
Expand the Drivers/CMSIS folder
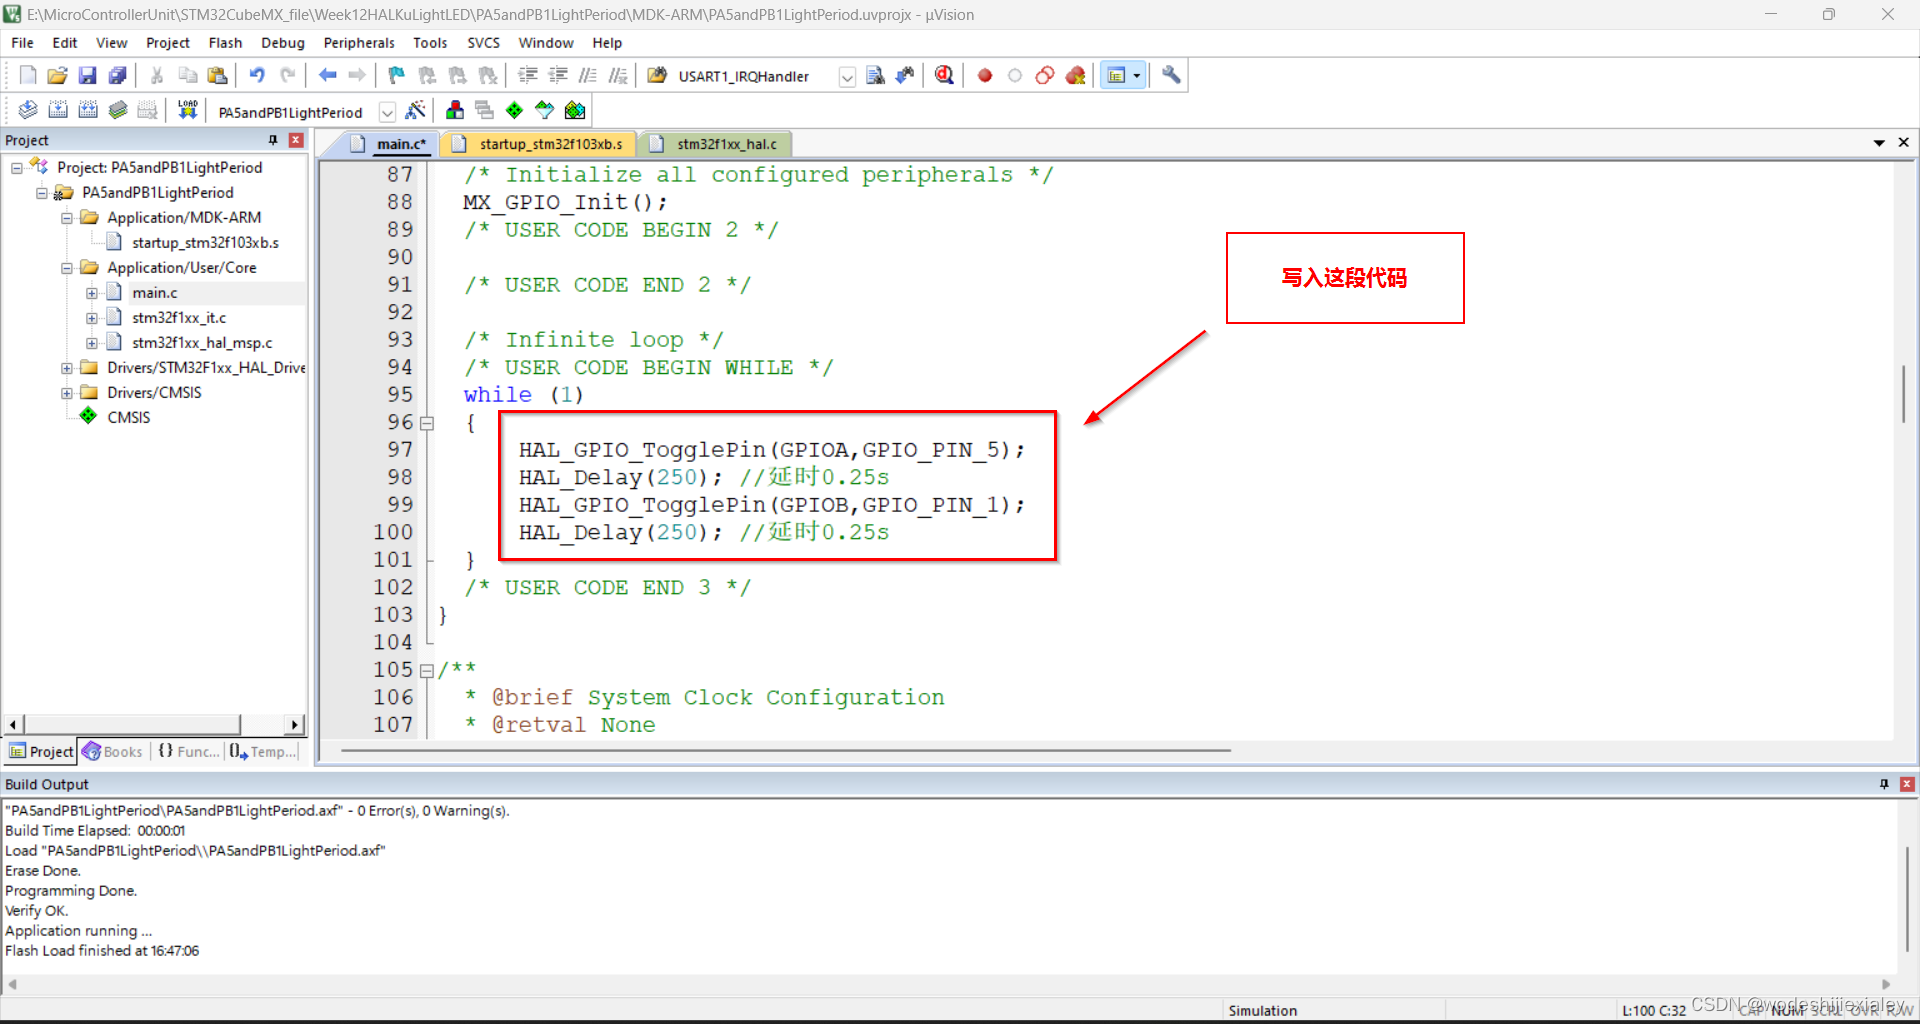pyautogui.click(x=67, y=393)
